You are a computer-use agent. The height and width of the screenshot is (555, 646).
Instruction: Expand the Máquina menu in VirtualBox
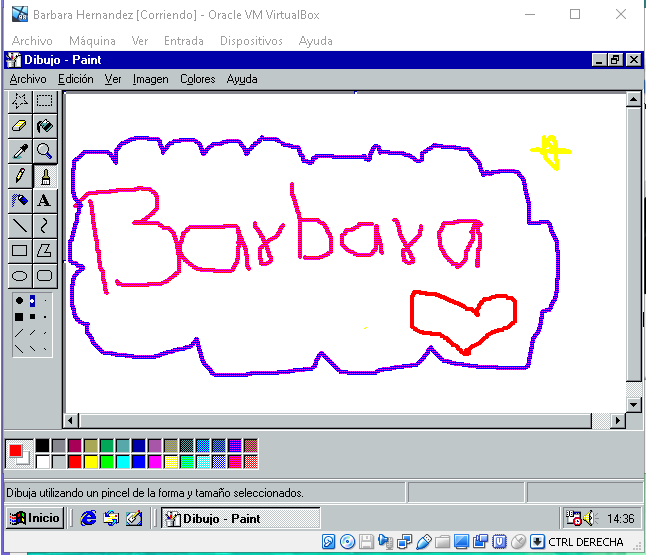pyautogui.click(x=92, y=41)
